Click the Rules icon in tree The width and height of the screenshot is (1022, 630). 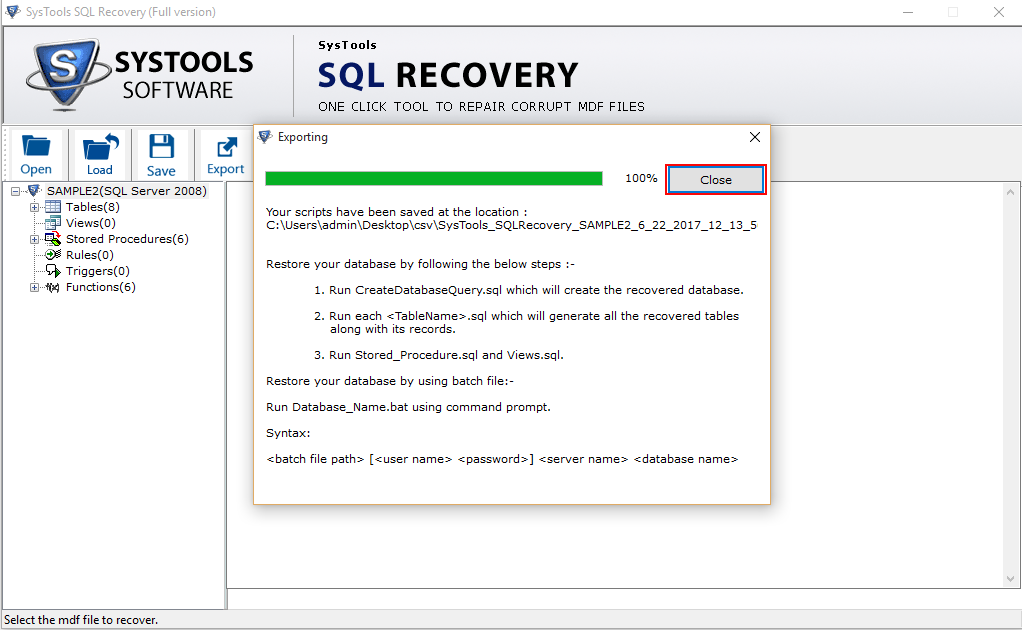(x=53, y=255)
